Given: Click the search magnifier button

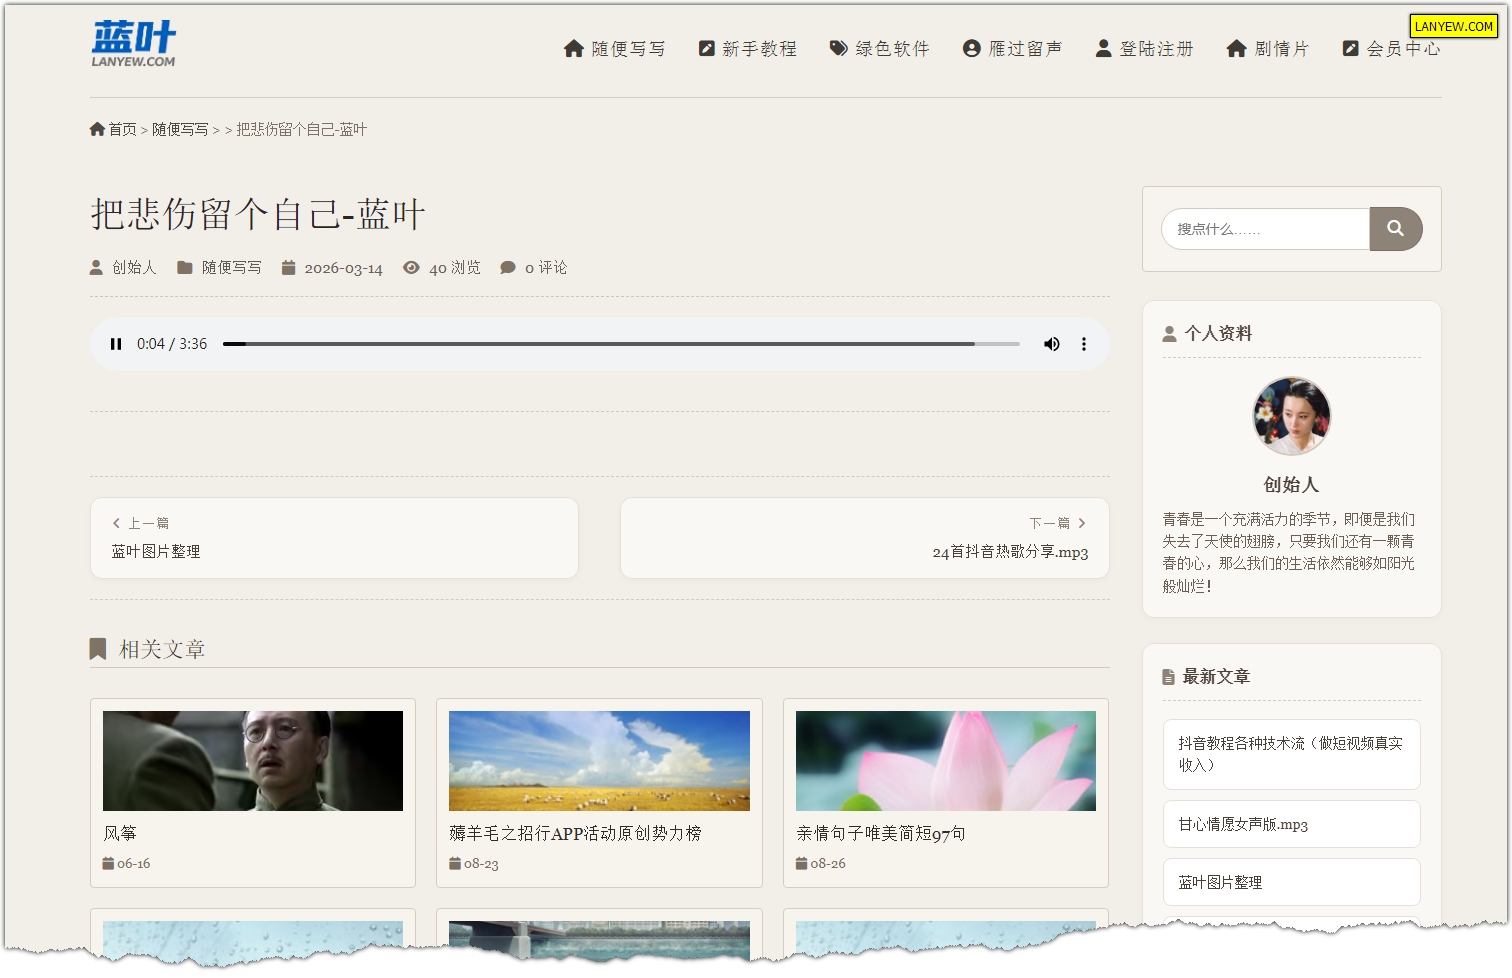Looking at the screenshot, I should [x=1396, y=229].
